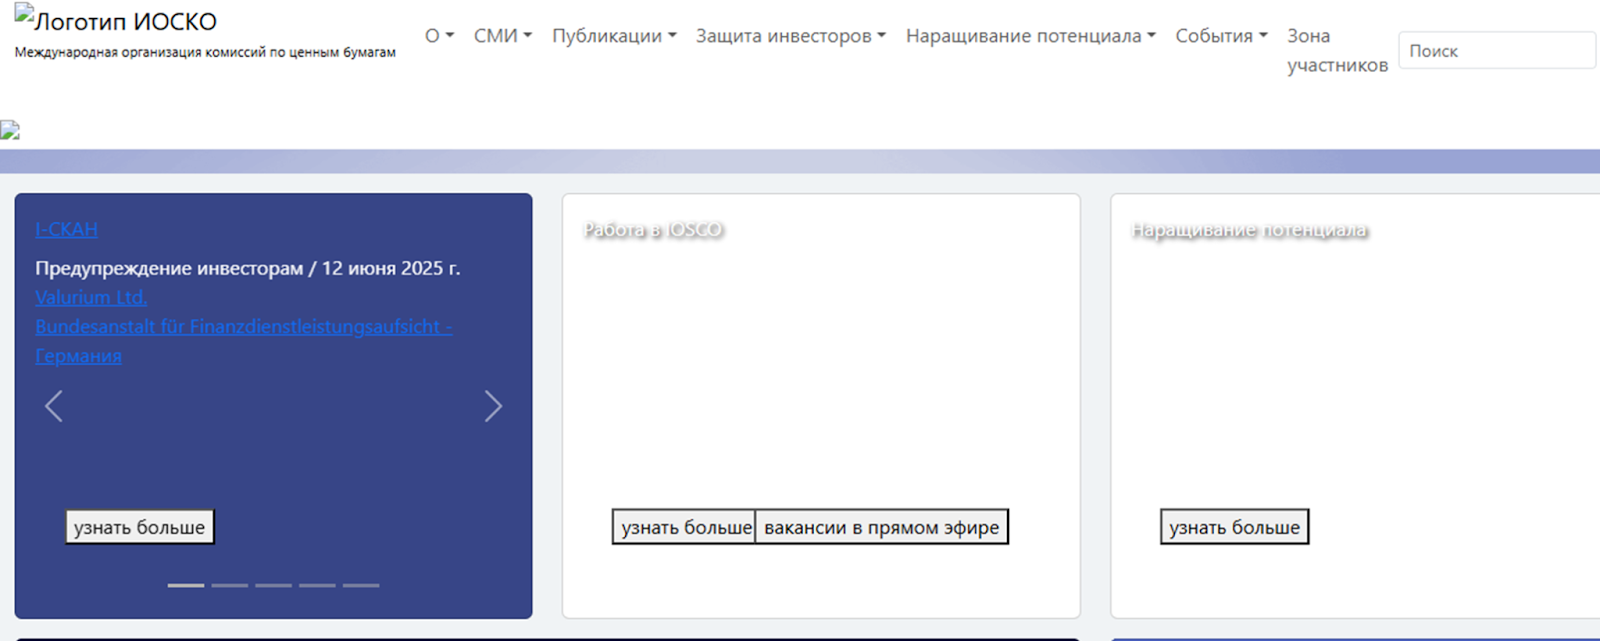1600x641 pixels.
Task: Click узнать больше in I-СКАН card
Action: pyautogui.click(x=140, y=527)
